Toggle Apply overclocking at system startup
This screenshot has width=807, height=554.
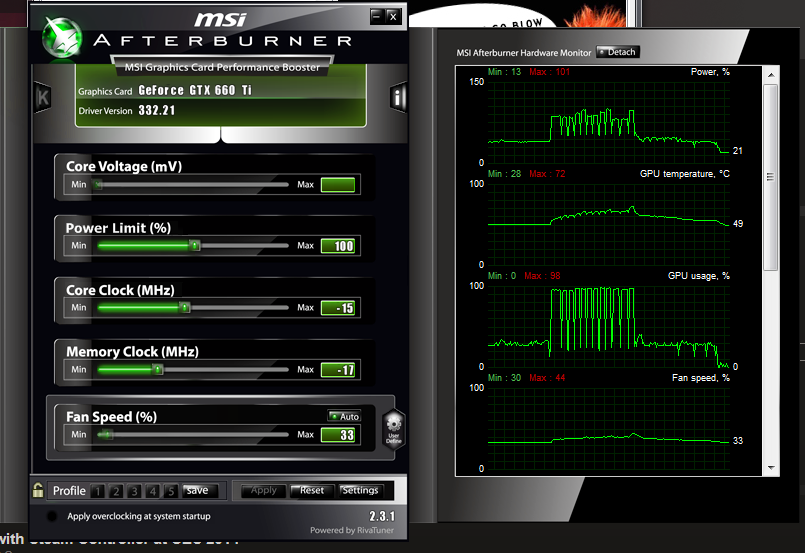click(x=52, y=516)
